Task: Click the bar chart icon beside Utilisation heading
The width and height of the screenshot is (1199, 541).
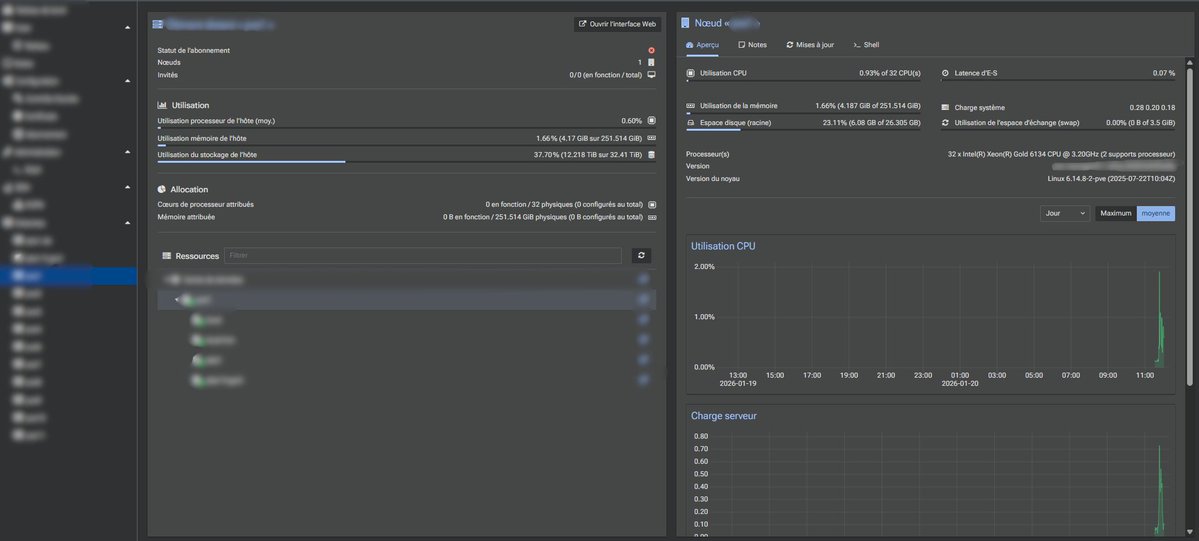Action: point(162,106)
